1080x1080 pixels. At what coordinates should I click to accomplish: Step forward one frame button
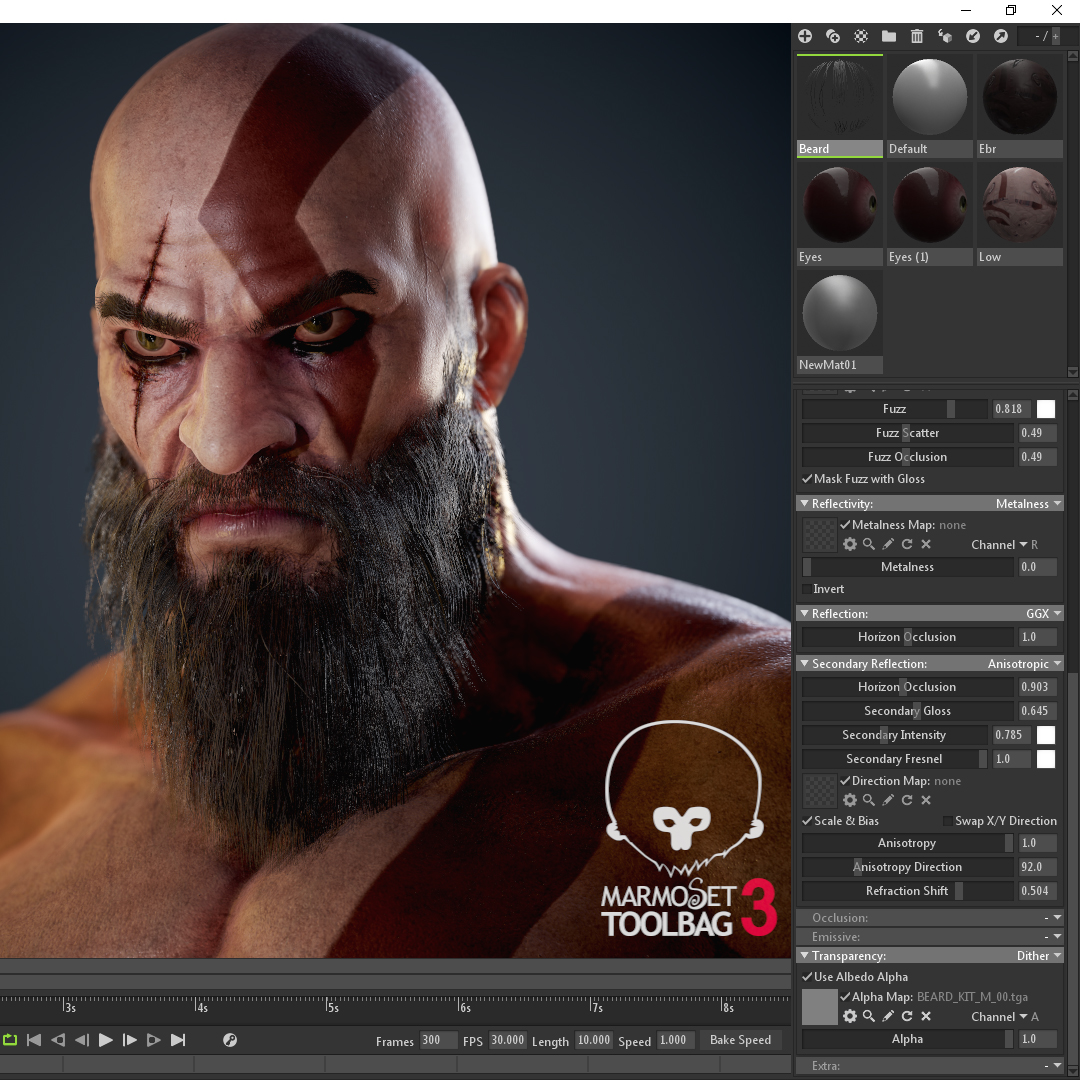[129, 1040]
